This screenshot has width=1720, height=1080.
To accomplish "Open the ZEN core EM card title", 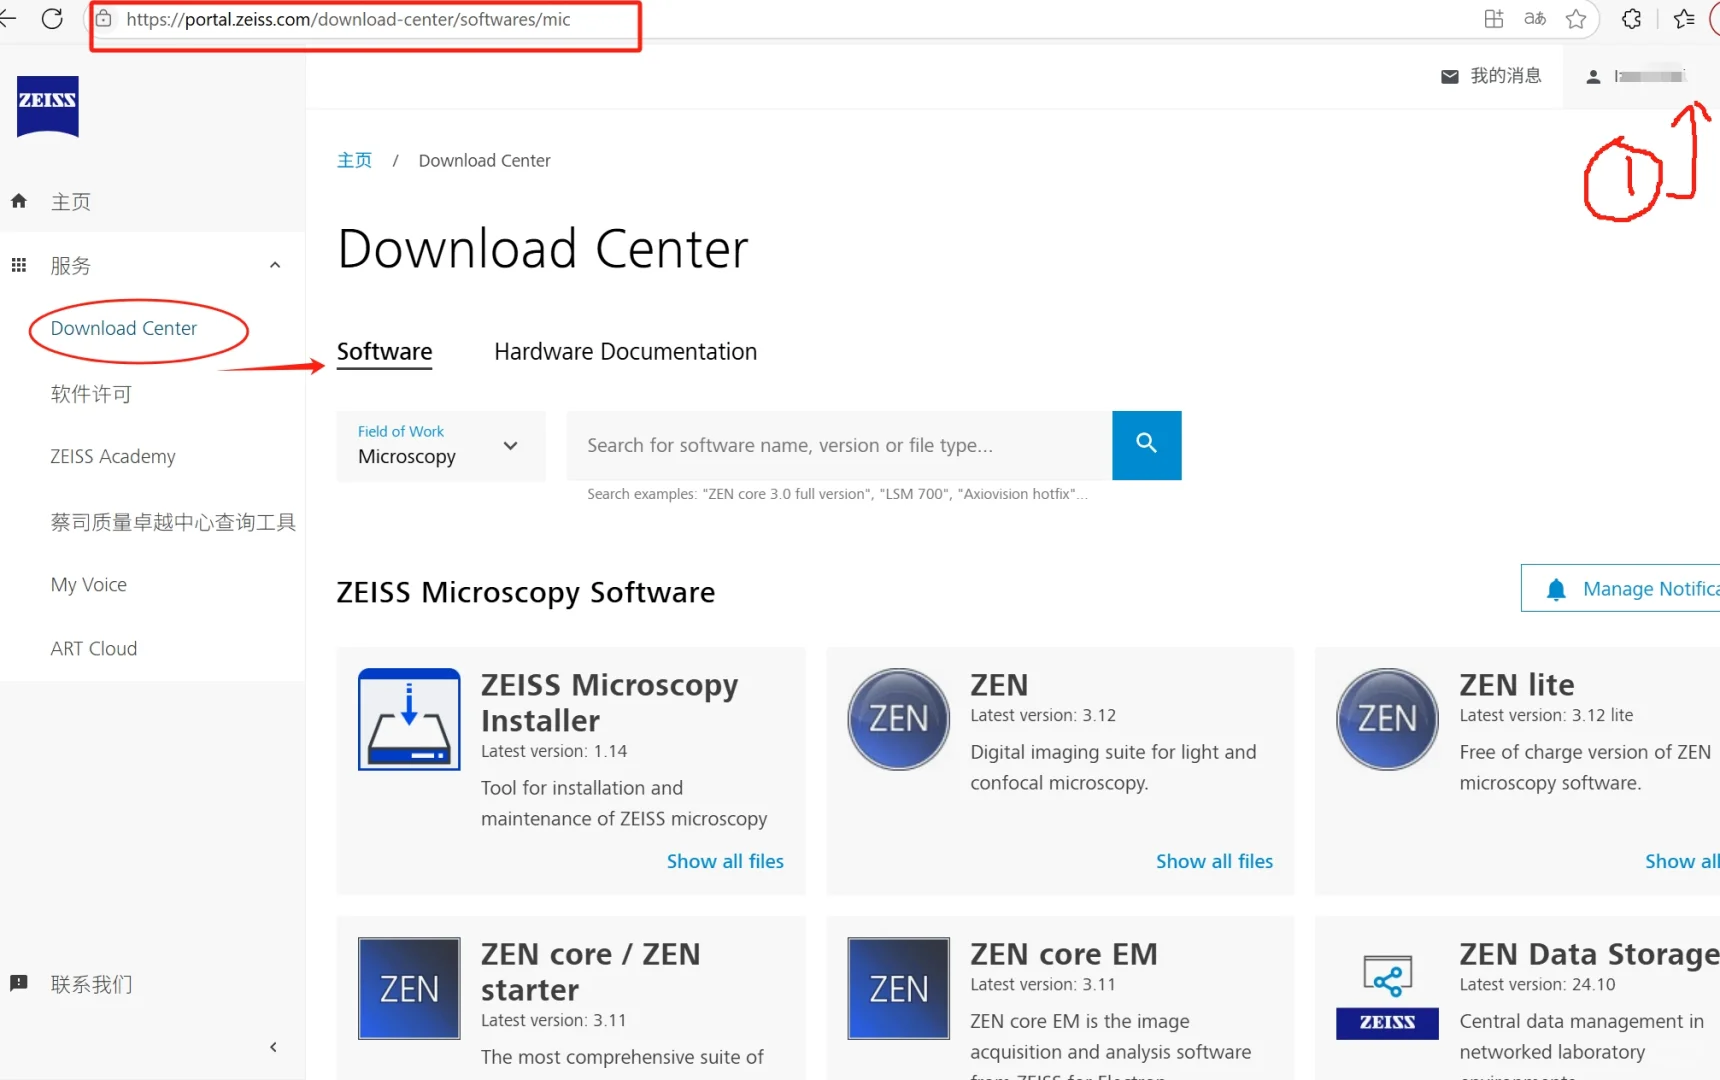I will coord(1064,955).
